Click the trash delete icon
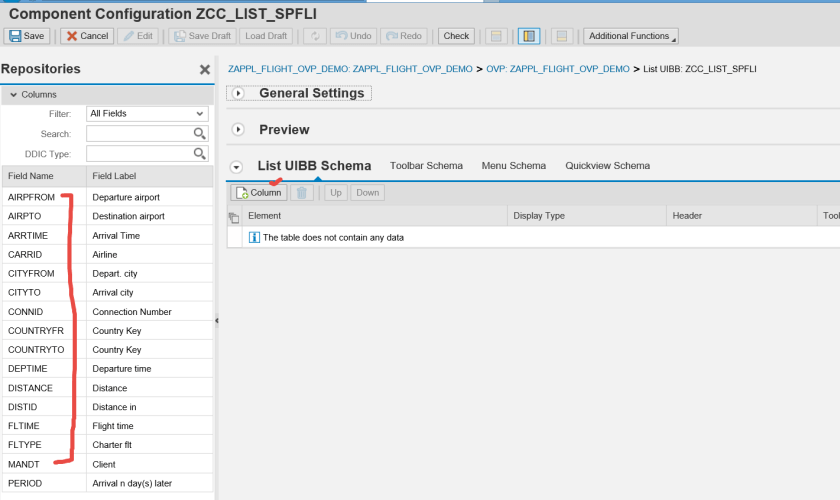The height and width of the screenshot is (500, 840). tap(302, 192)
